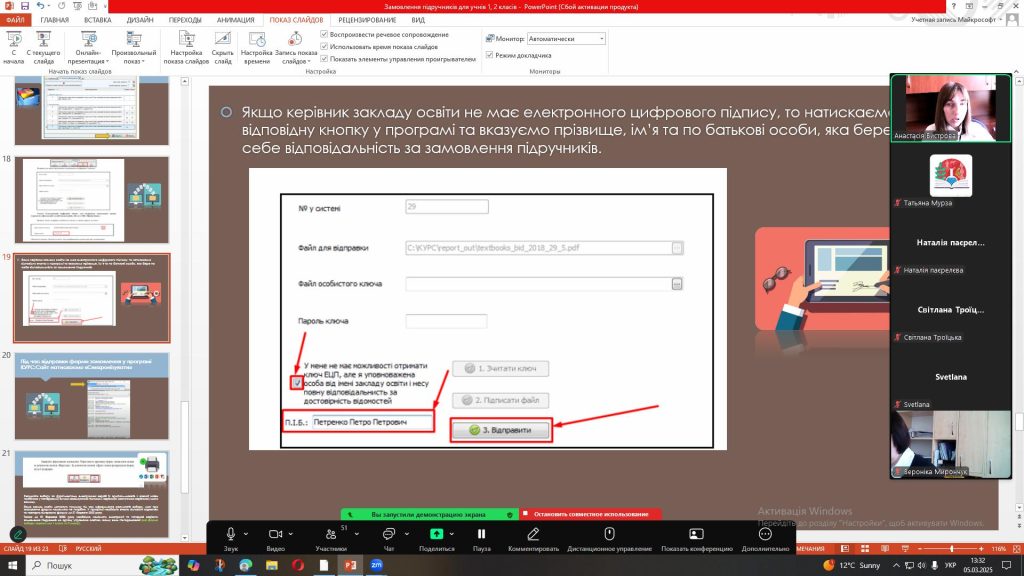Toggle Use slide timings checkbox
The height and width of the screenshot is (576, 1024).
point(324,46)
